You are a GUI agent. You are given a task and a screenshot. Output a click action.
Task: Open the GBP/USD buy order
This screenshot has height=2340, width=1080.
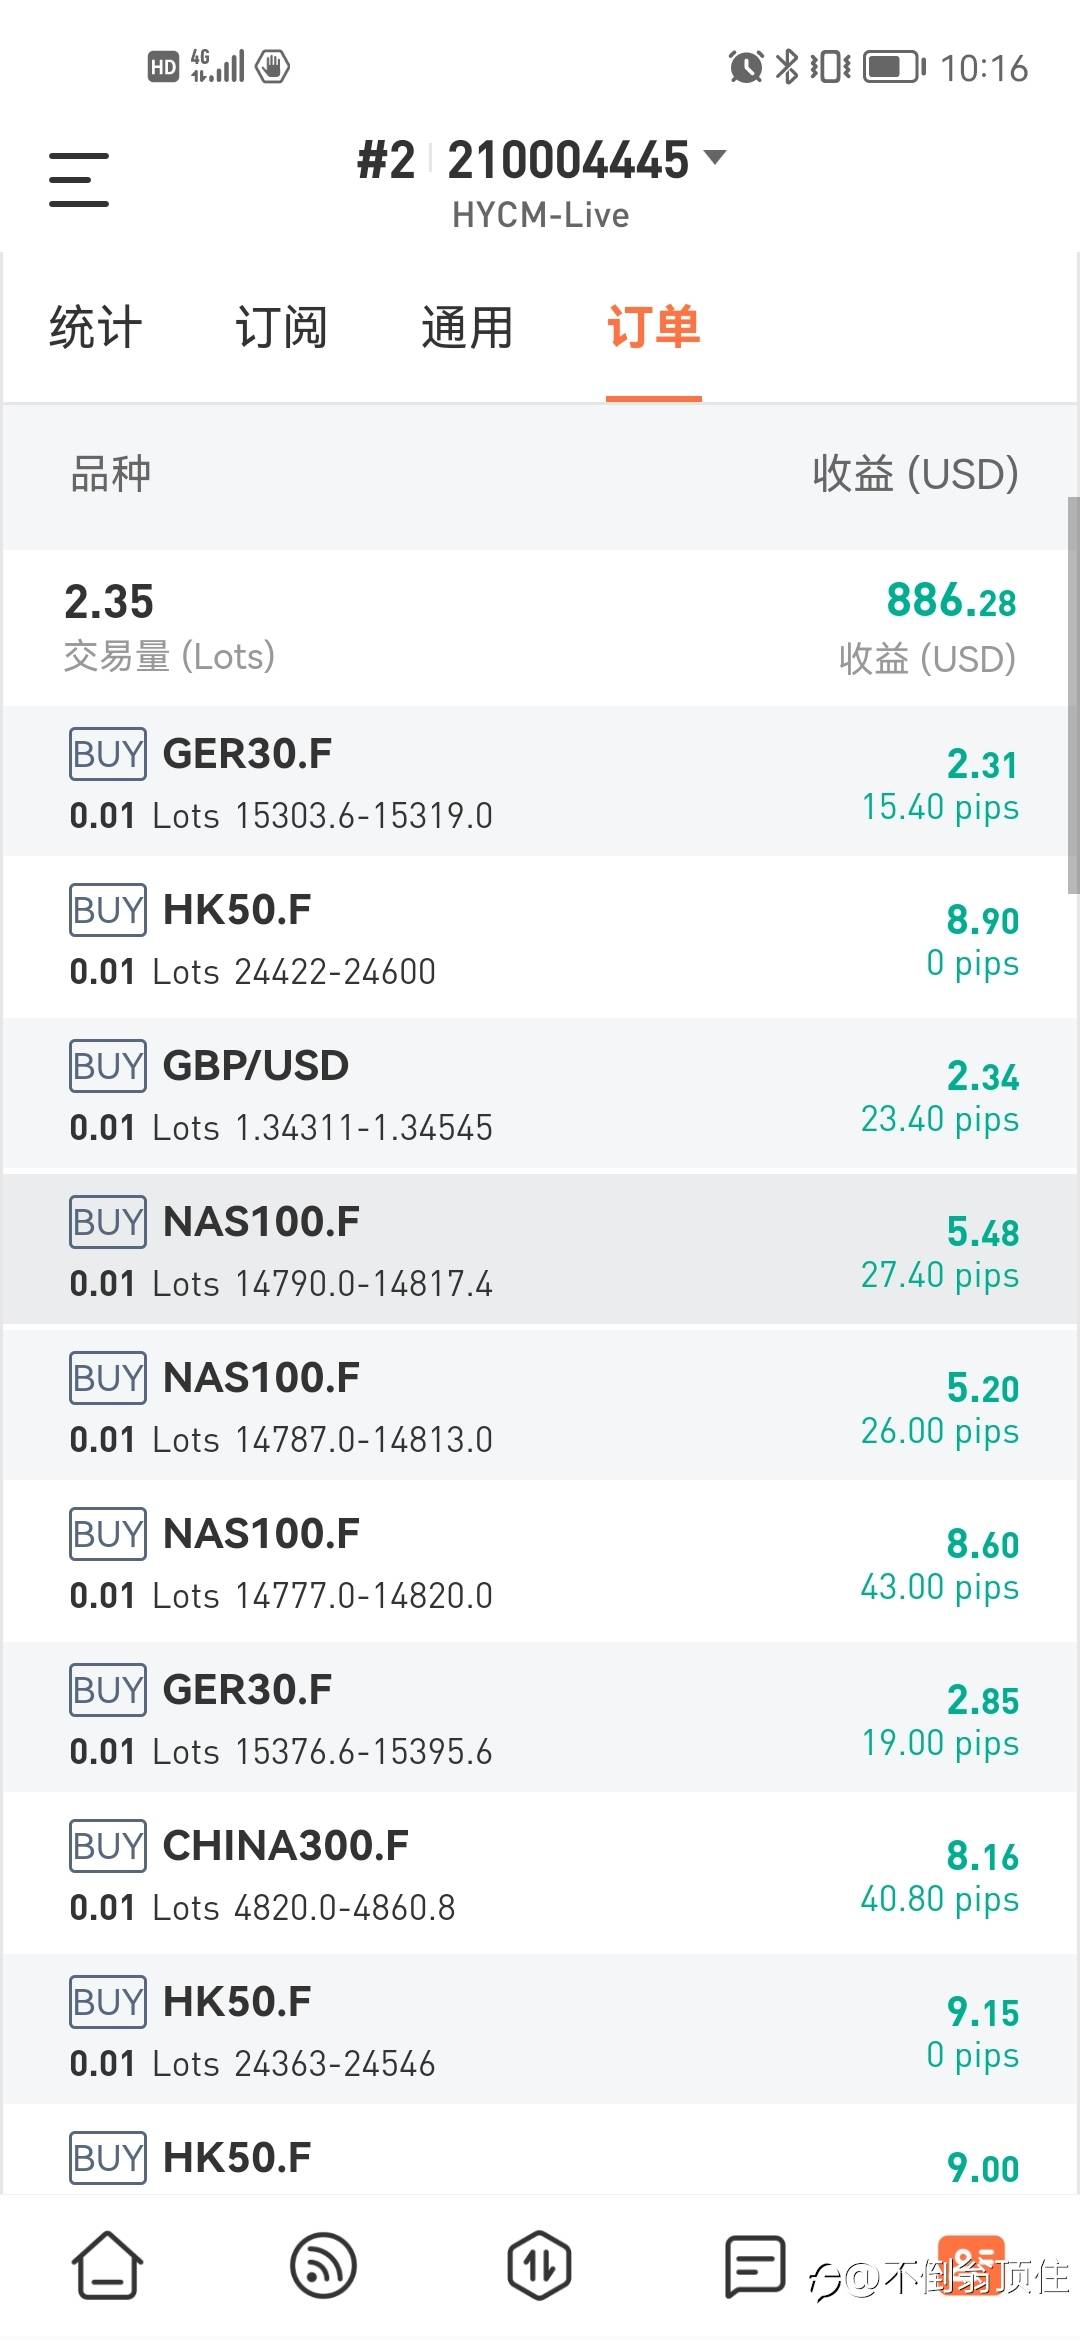(540, 1095)
